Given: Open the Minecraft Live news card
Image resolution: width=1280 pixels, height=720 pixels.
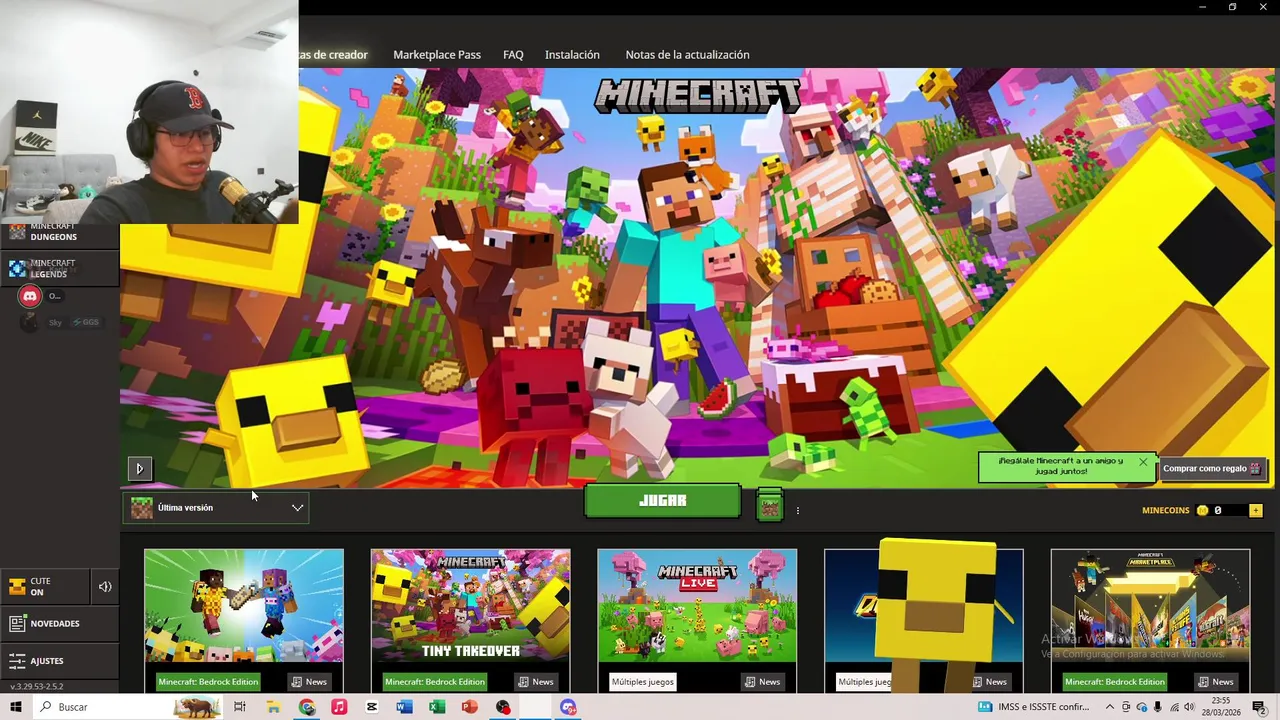Looking at the screenshot, I should [x=697, y=606].
